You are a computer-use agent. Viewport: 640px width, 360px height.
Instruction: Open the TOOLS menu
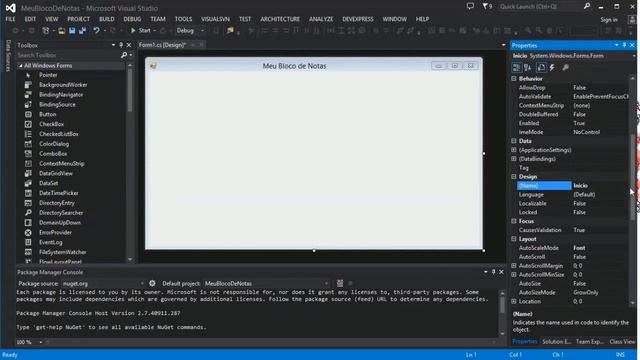click(183, 19)
